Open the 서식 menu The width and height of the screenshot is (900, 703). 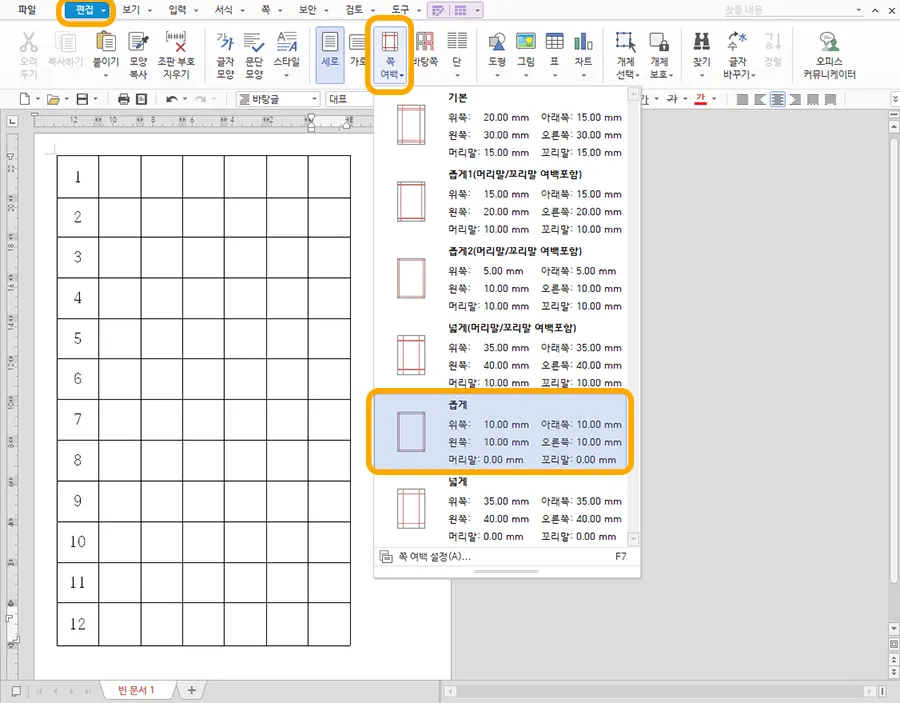tap(223, 10)
